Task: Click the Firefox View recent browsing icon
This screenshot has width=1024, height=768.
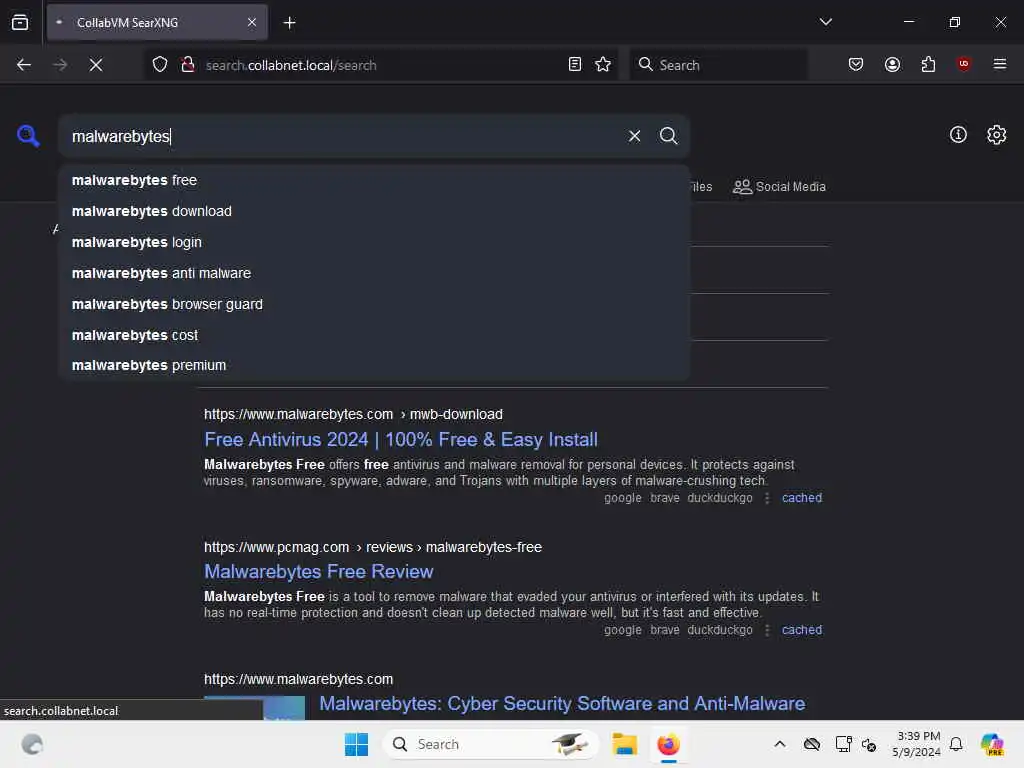Action: coord(20,22)
